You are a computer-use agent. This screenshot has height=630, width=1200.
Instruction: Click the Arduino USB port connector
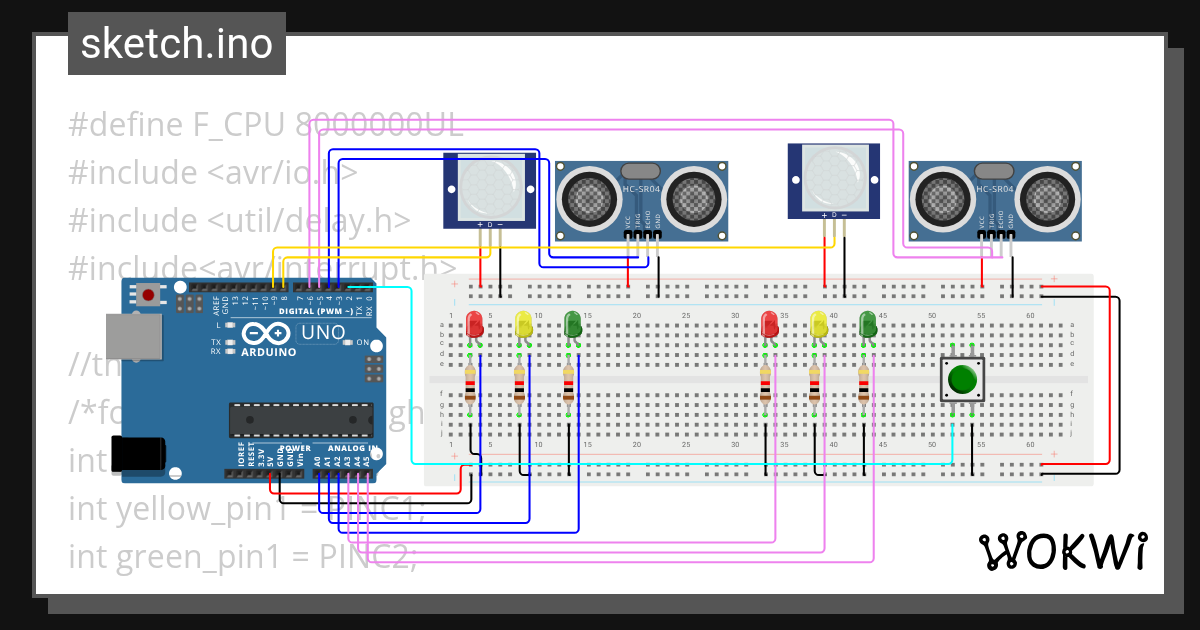(x=133, y=336)
